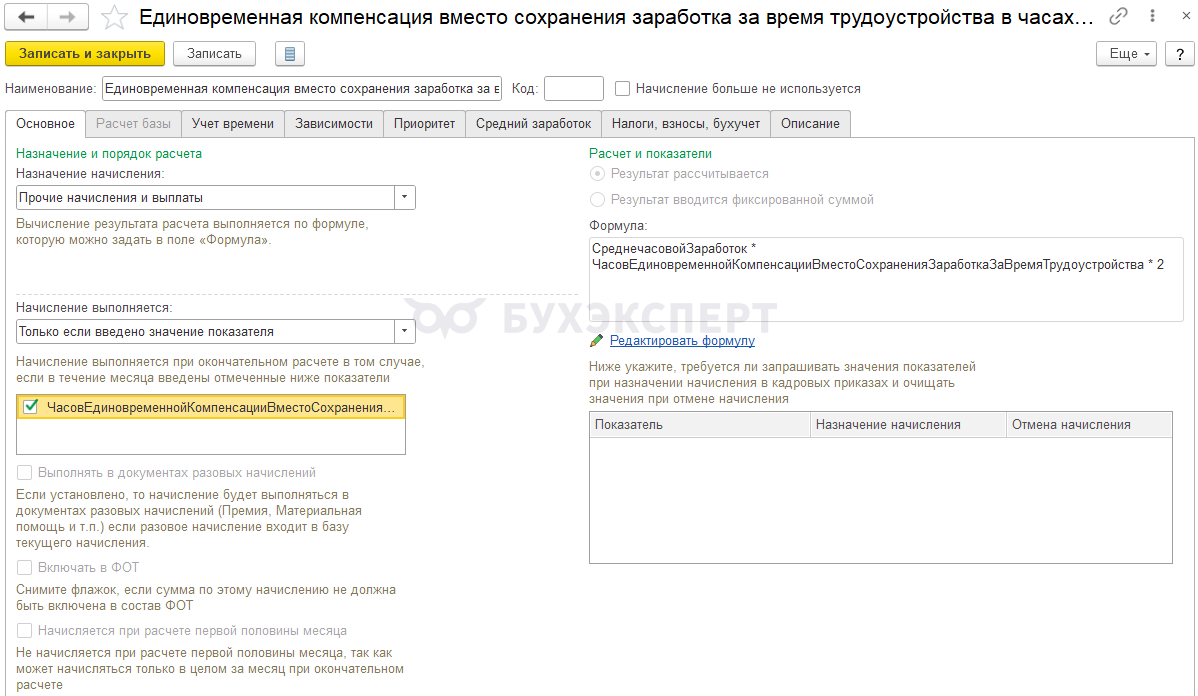The image size is (1198, 696).
Task: Open the Приоритет tab
Action: [424, 124]
